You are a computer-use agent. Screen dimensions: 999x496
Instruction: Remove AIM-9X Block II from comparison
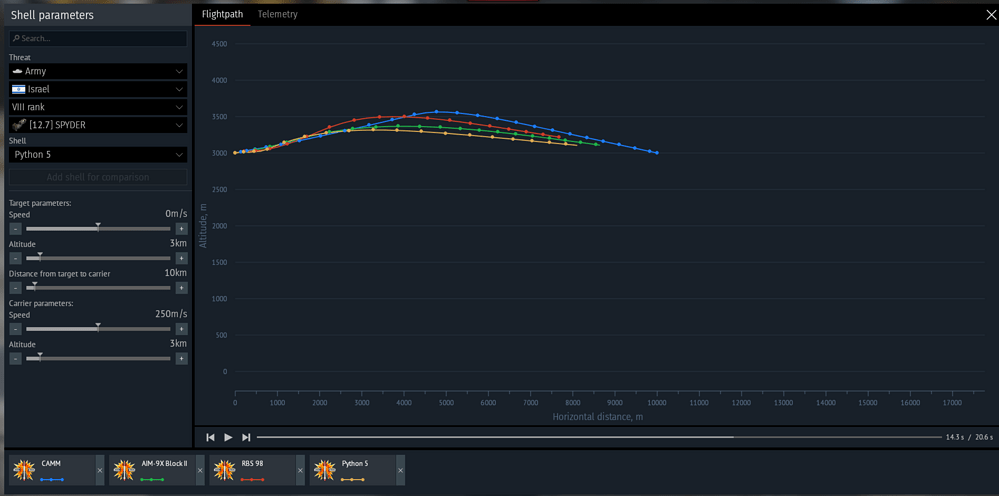pyautogui.click(x=200, y=471)
